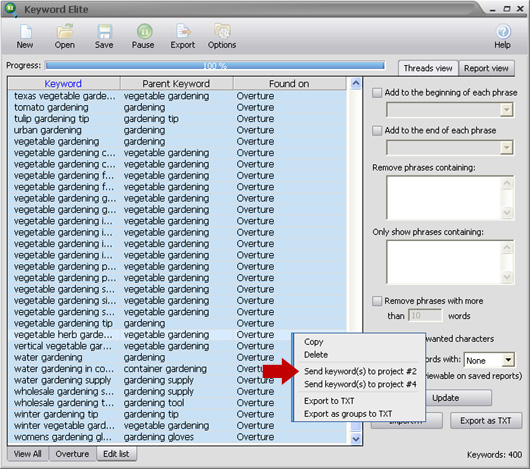Screen dimensions: 530x469
Task: Click the Keywords: 400 status text
Action: click(495, 455)
